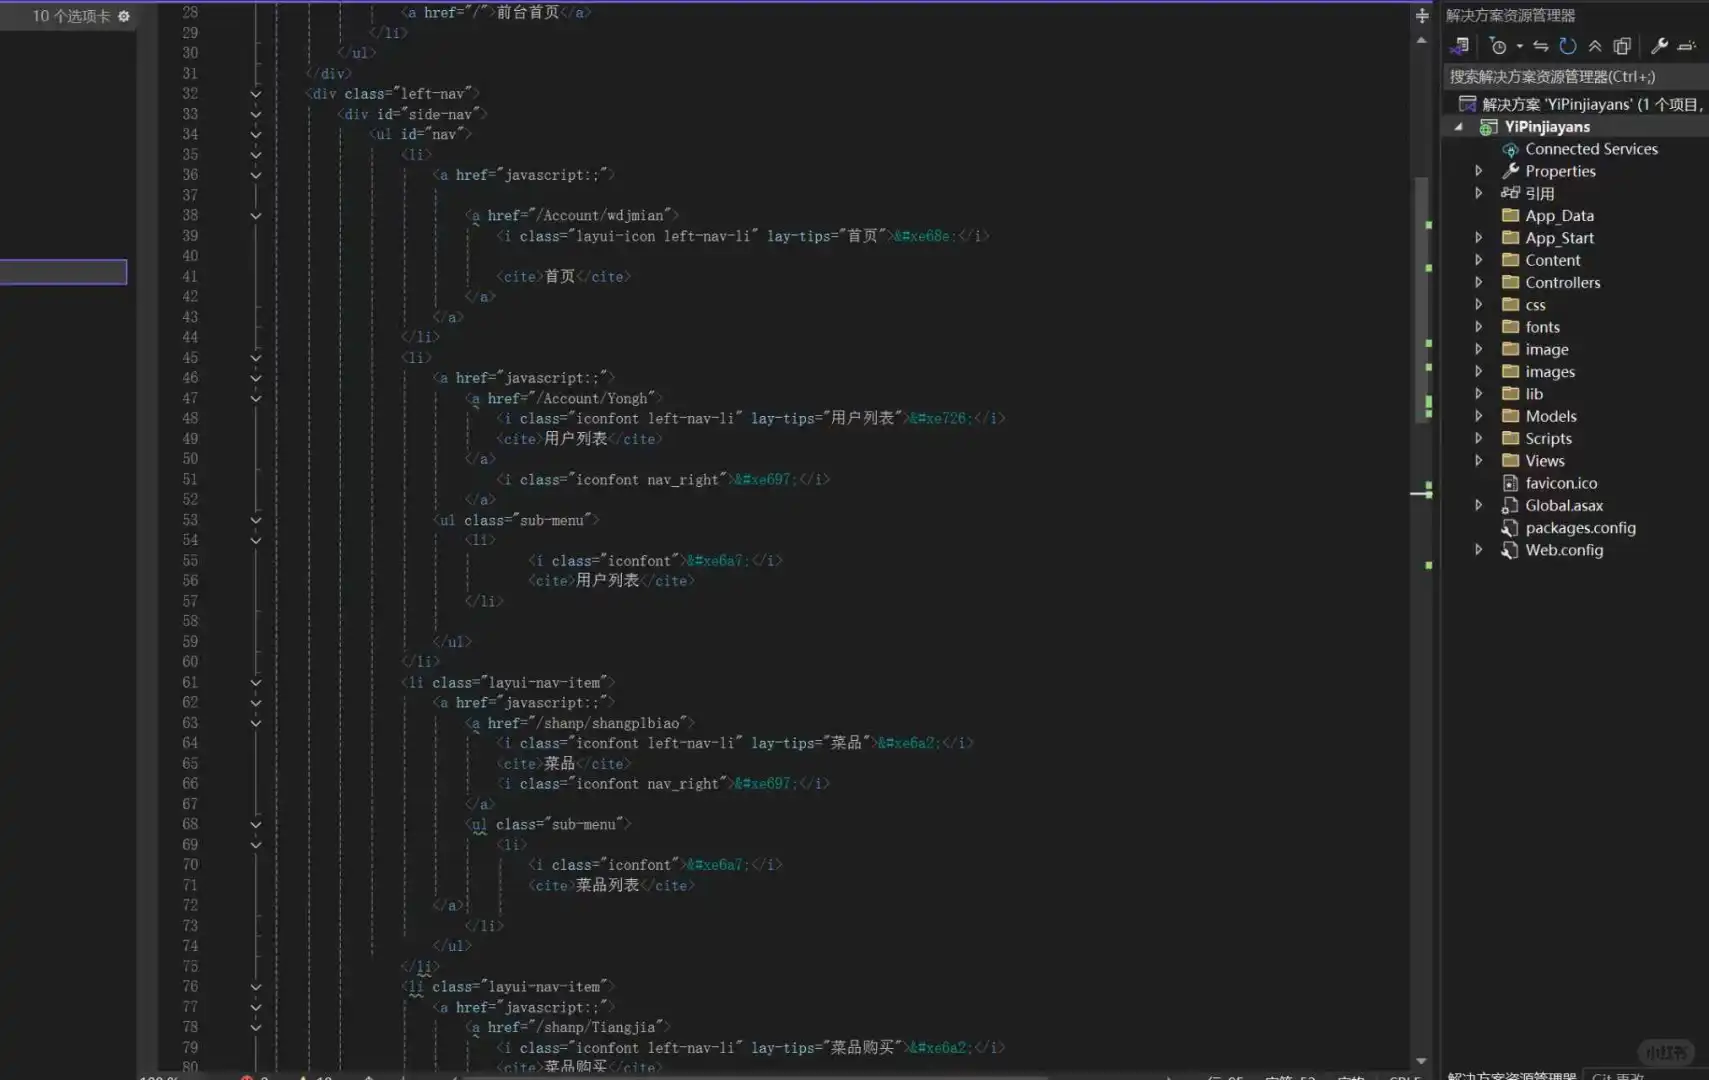Switch Solution Explorer view with the leftmost toolbar icon
Image resolution: width=1709 pixels, height=1080 pixels.
click(x=1460, y=46)
